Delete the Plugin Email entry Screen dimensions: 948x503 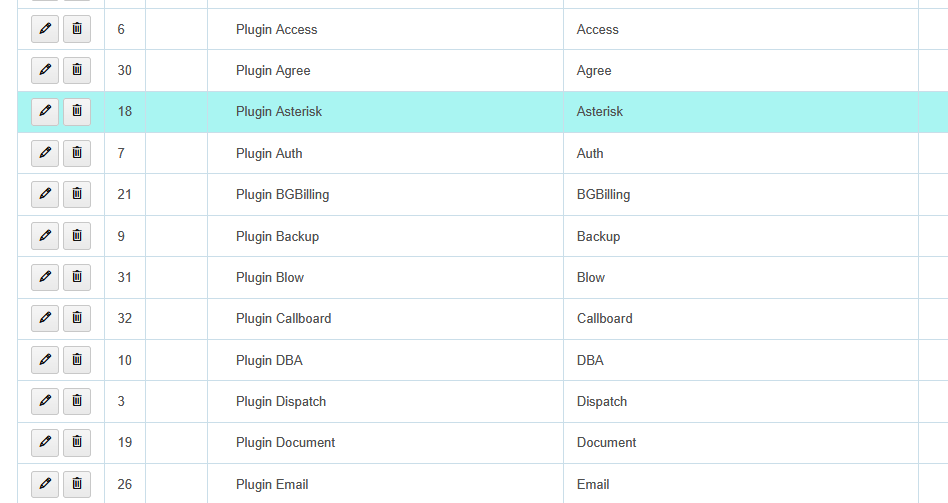pyautogui.click(x=77, y=484)
